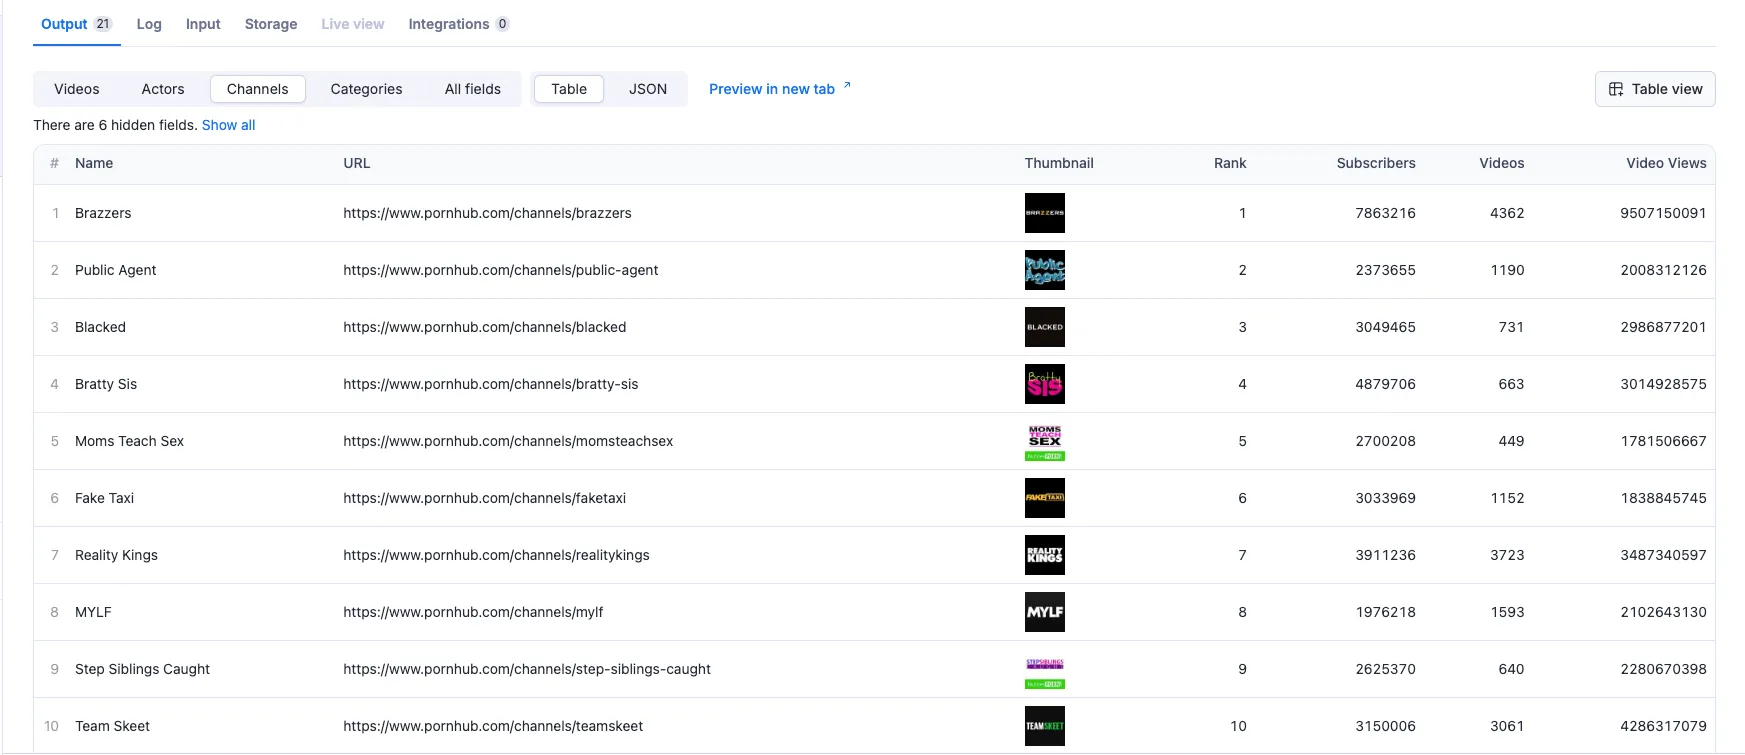Click the MYLF name cell

(x=93, y=612)
